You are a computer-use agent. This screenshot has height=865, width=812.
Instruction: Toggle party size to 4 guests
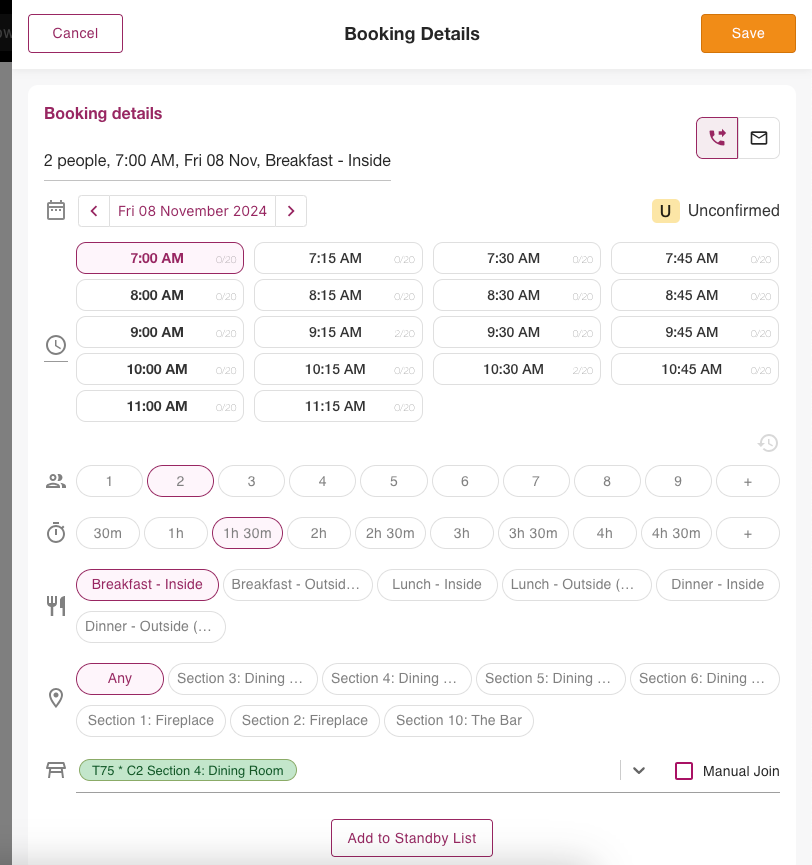[322, 481]
